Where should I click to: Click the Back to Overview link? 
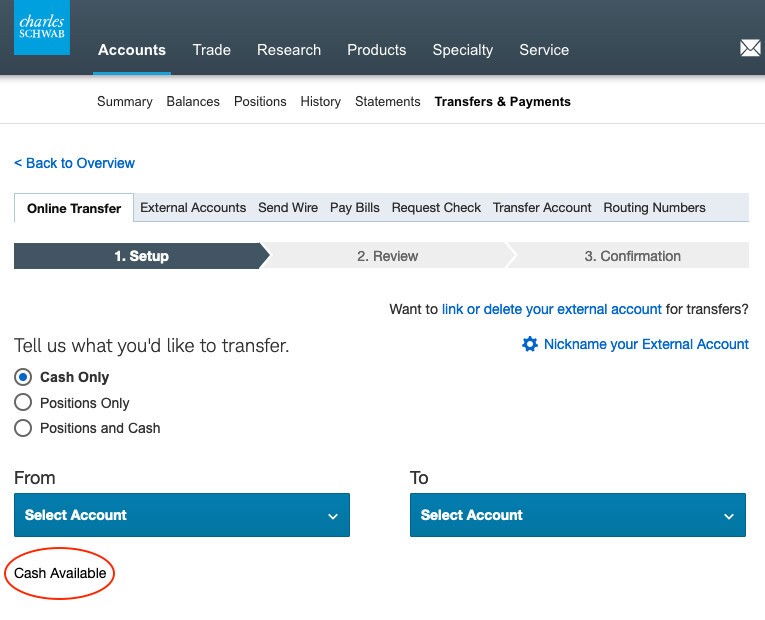point(74,163)
